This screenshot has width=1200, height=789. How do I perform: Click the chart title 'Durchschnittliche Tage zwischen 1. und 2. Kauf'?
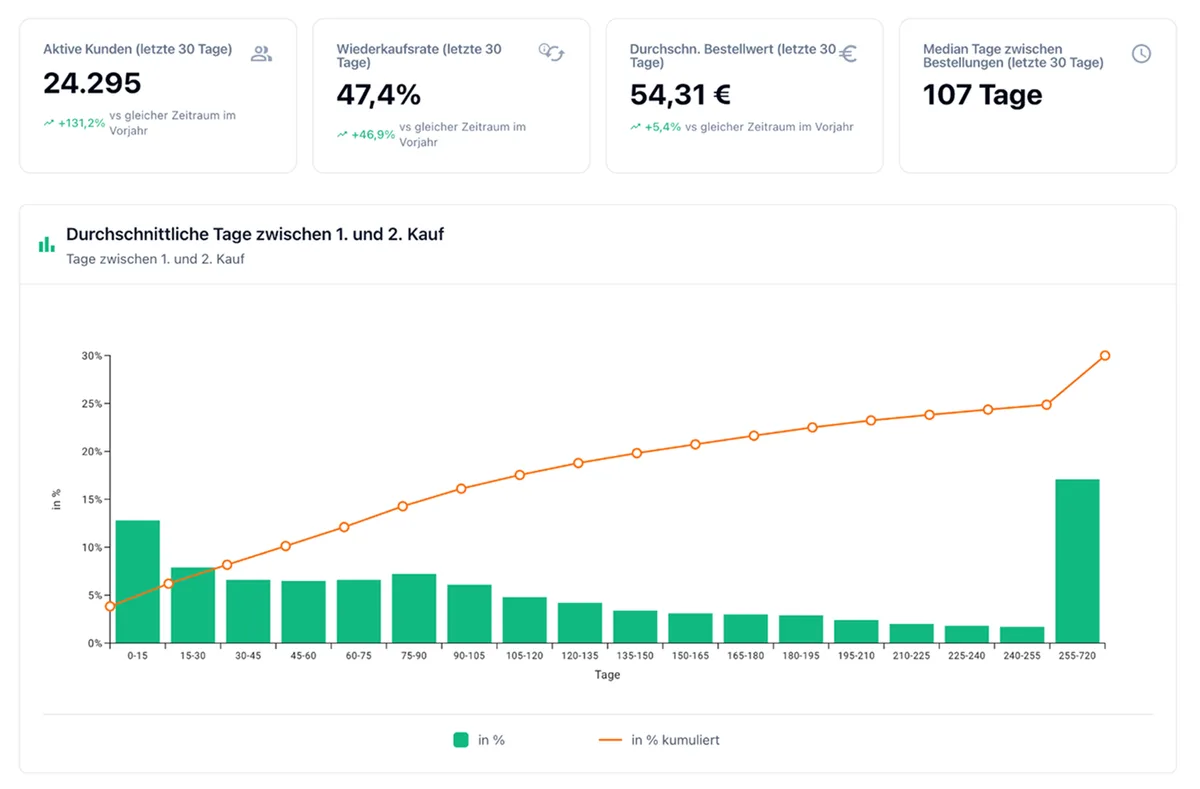[255, 234]
